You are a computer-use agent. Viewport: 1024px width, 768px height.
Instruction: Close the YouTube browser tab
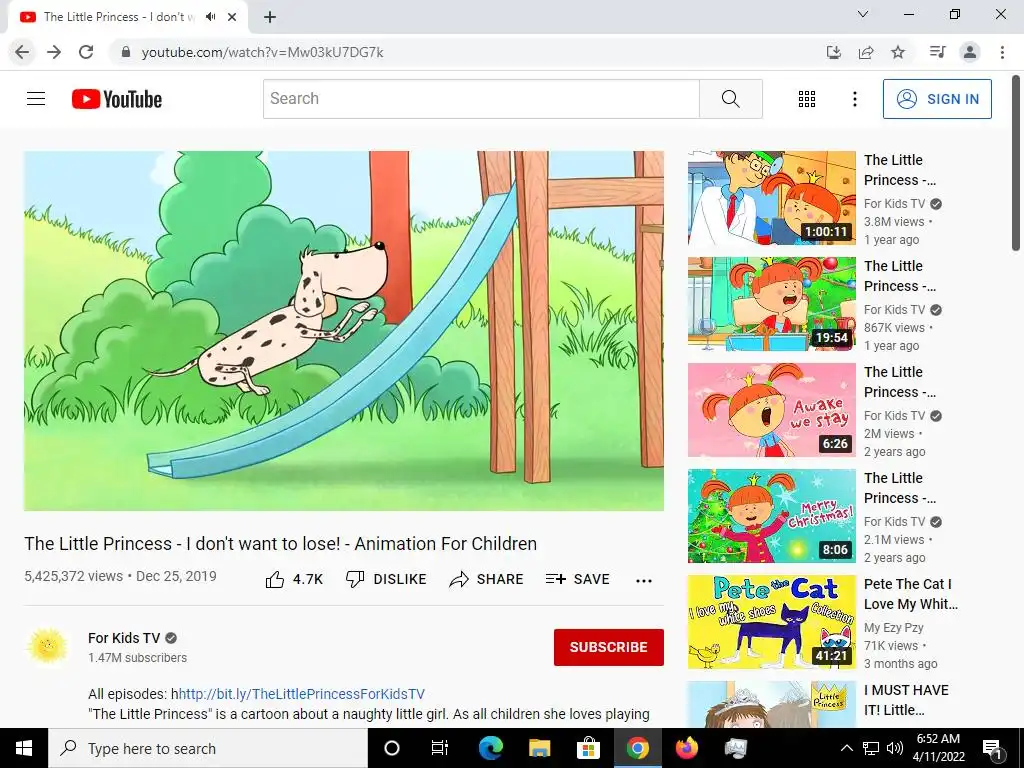[232, 17]
